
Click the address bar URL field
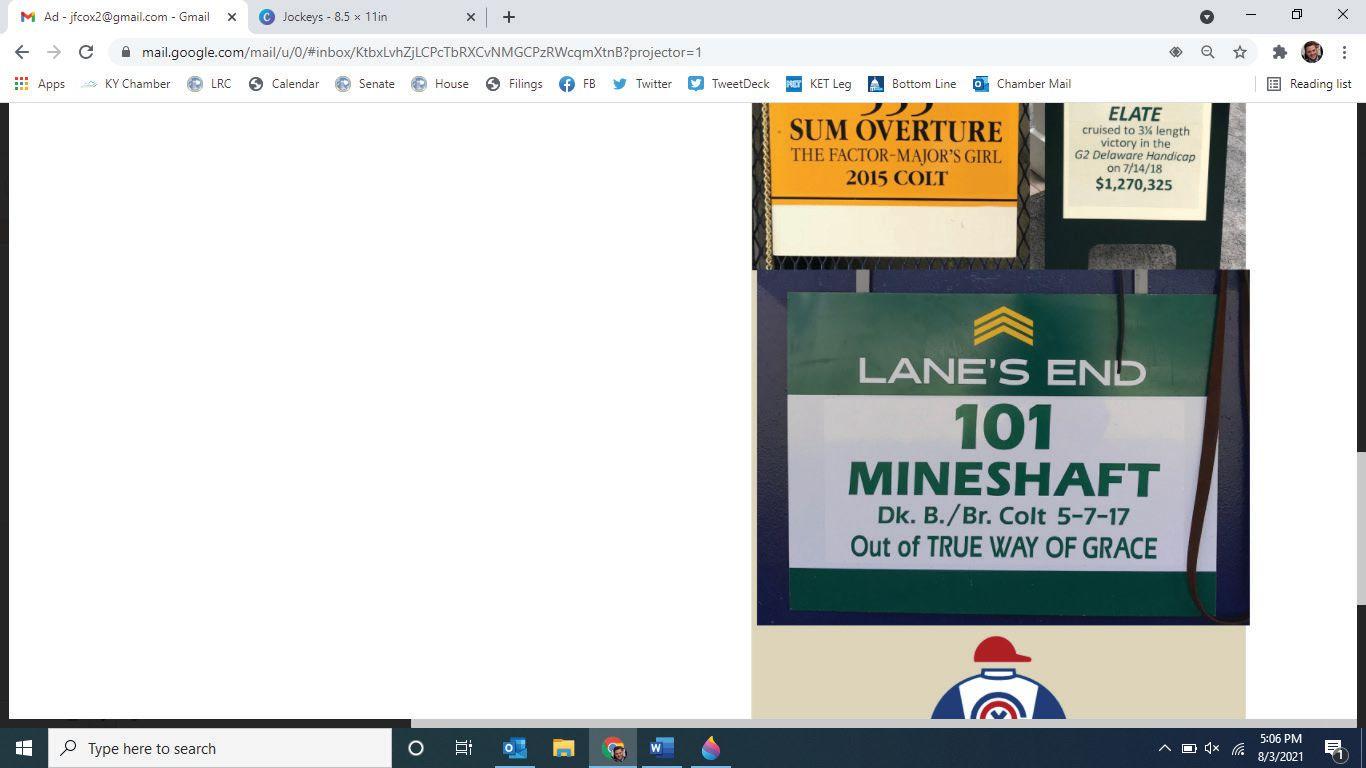(640, 52)
